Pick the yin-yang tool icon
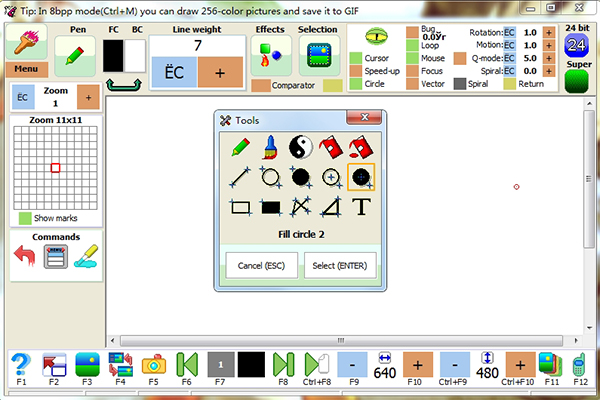600x400 pixels. 301,148
